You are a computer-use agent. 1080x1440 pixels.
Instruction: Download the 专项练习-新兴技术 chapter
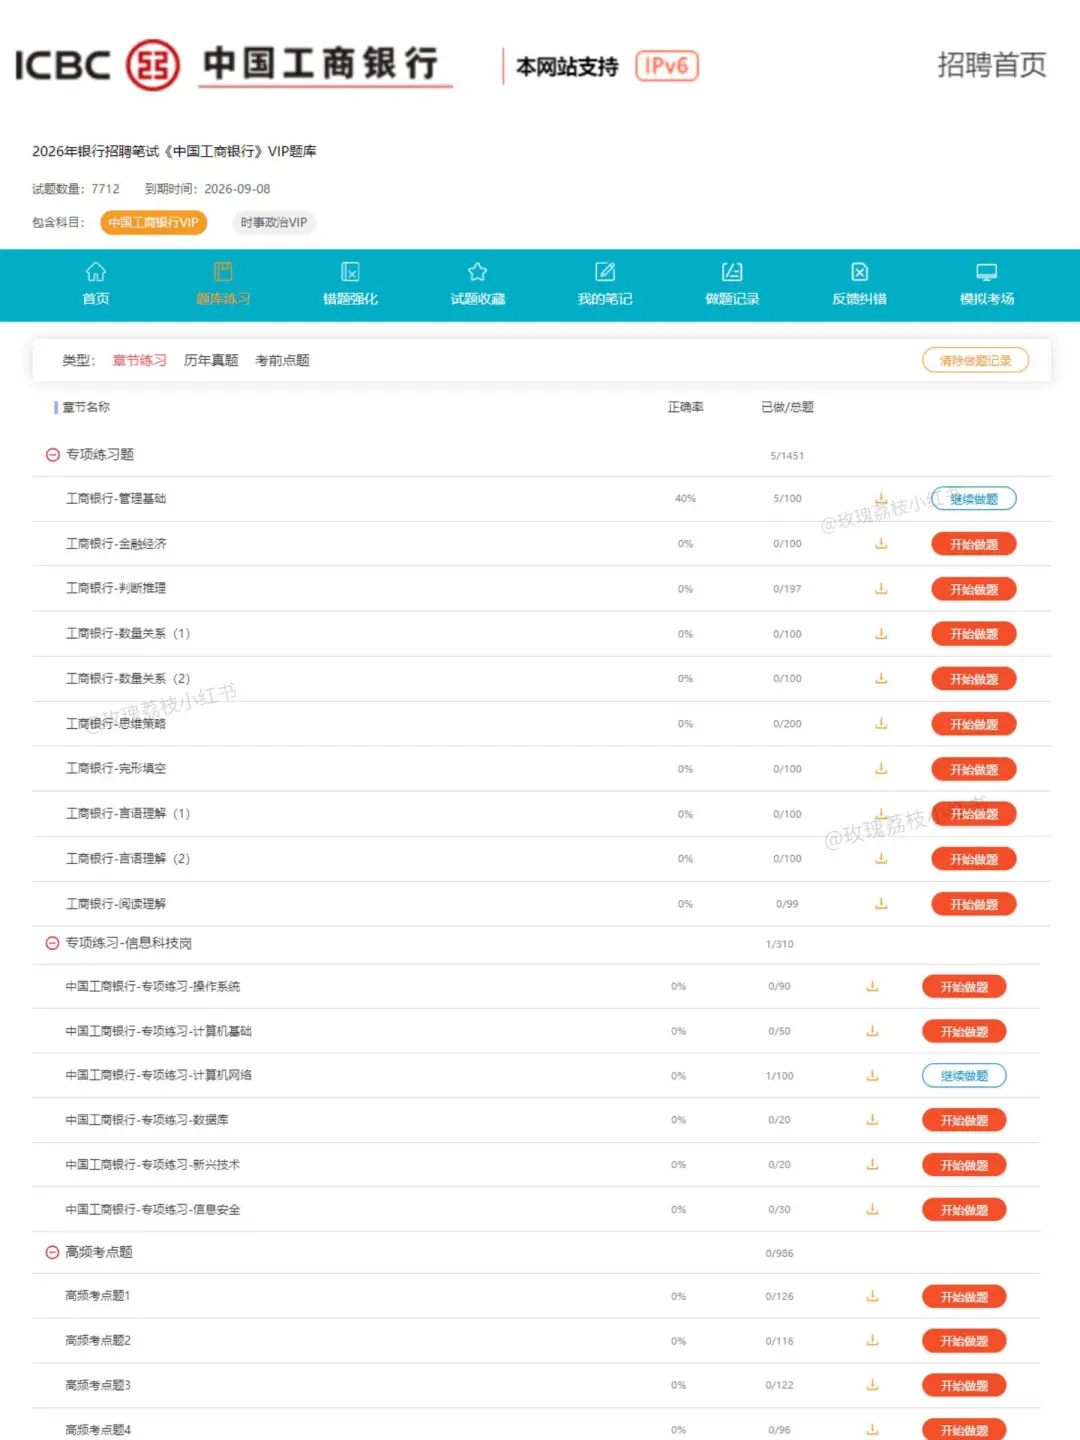(872, 1165)
